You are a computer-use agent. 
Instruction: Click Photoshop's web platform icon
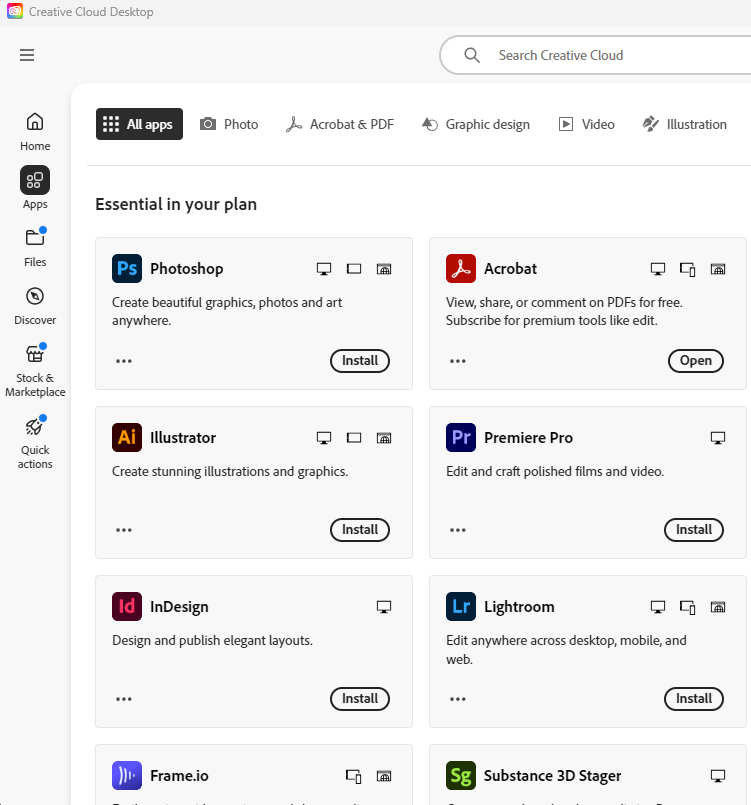(x=384, y=269)
